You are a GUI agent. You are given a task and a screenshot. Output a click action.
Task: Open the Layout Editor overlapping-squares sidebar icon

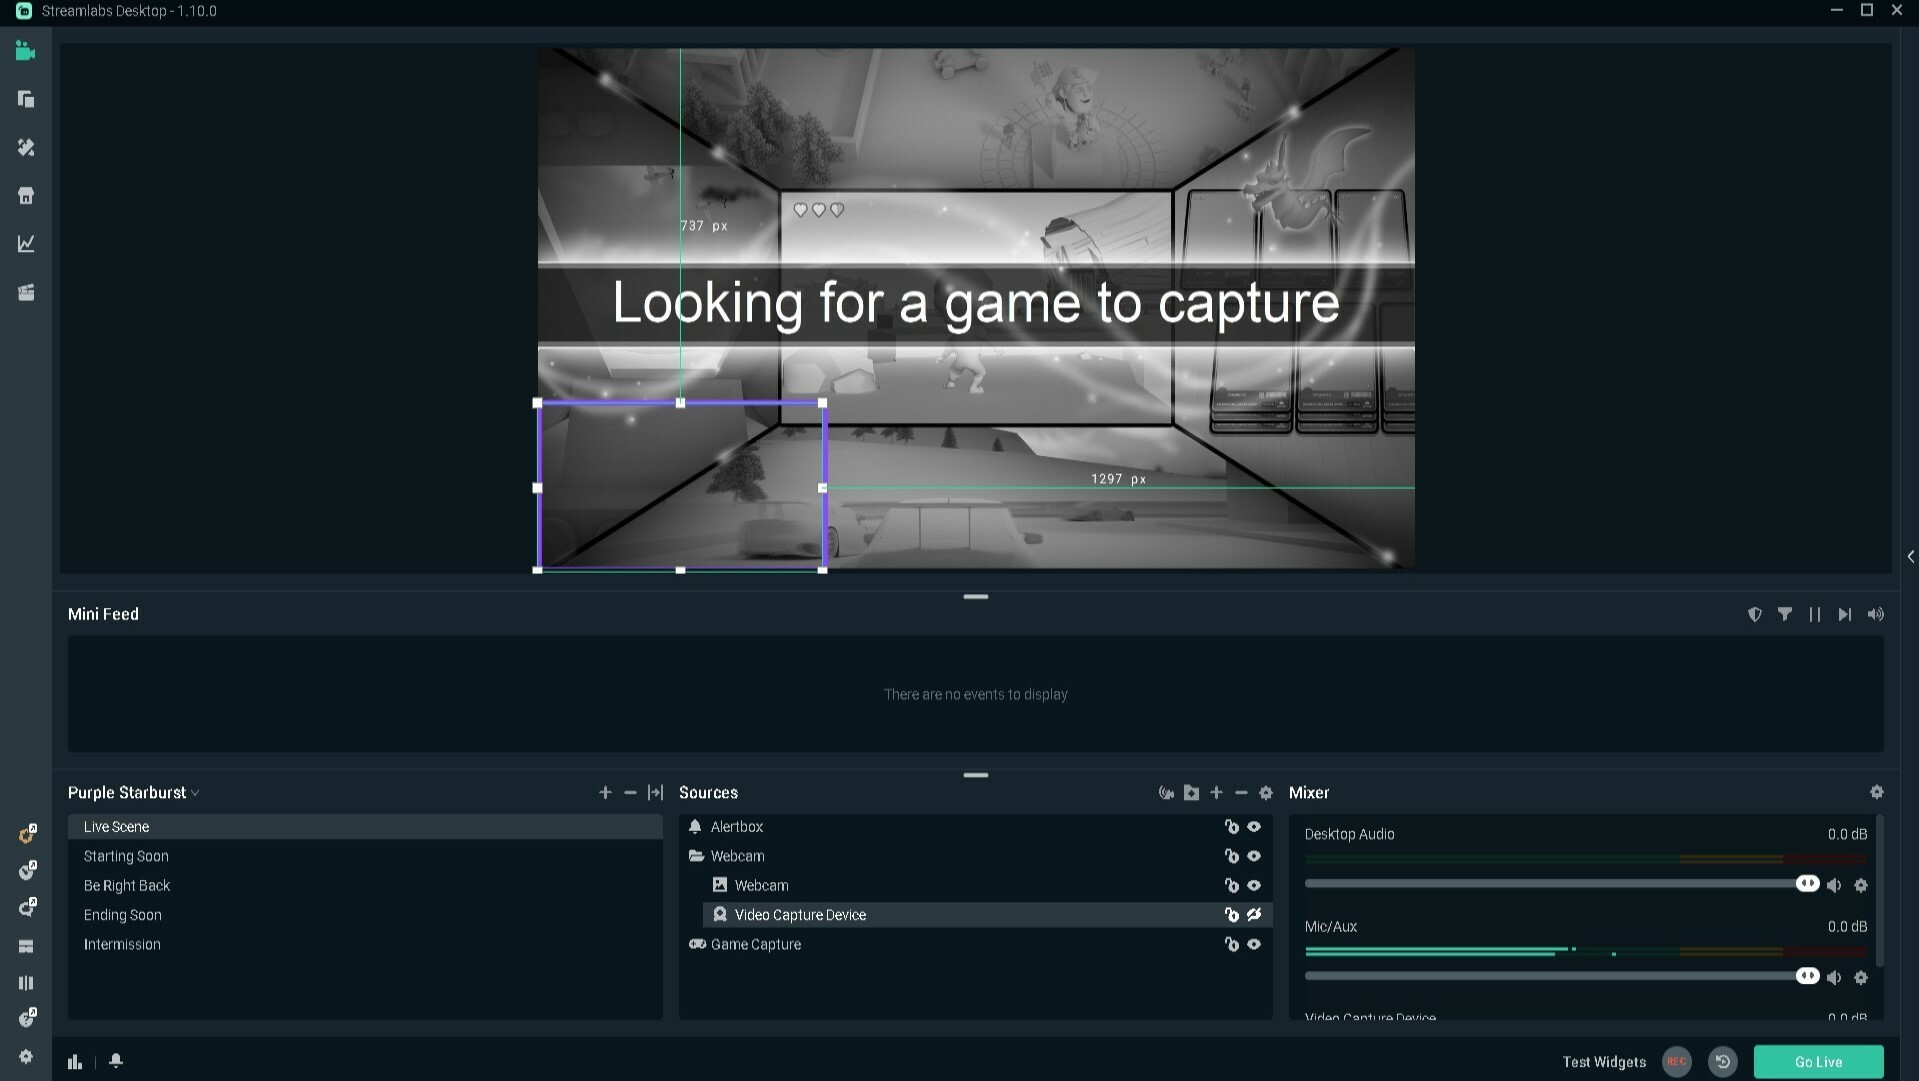26,99
